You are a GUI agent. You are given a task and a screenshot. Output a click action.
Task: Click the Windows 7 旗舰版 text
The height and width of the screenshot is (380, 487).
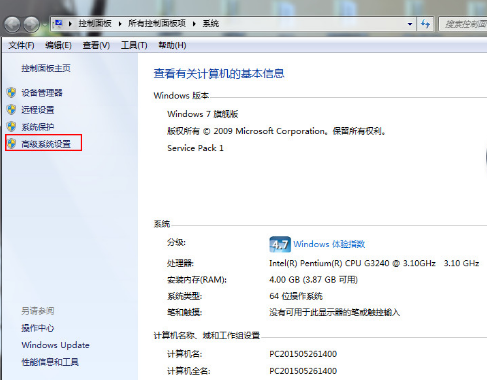coord(203,114)
